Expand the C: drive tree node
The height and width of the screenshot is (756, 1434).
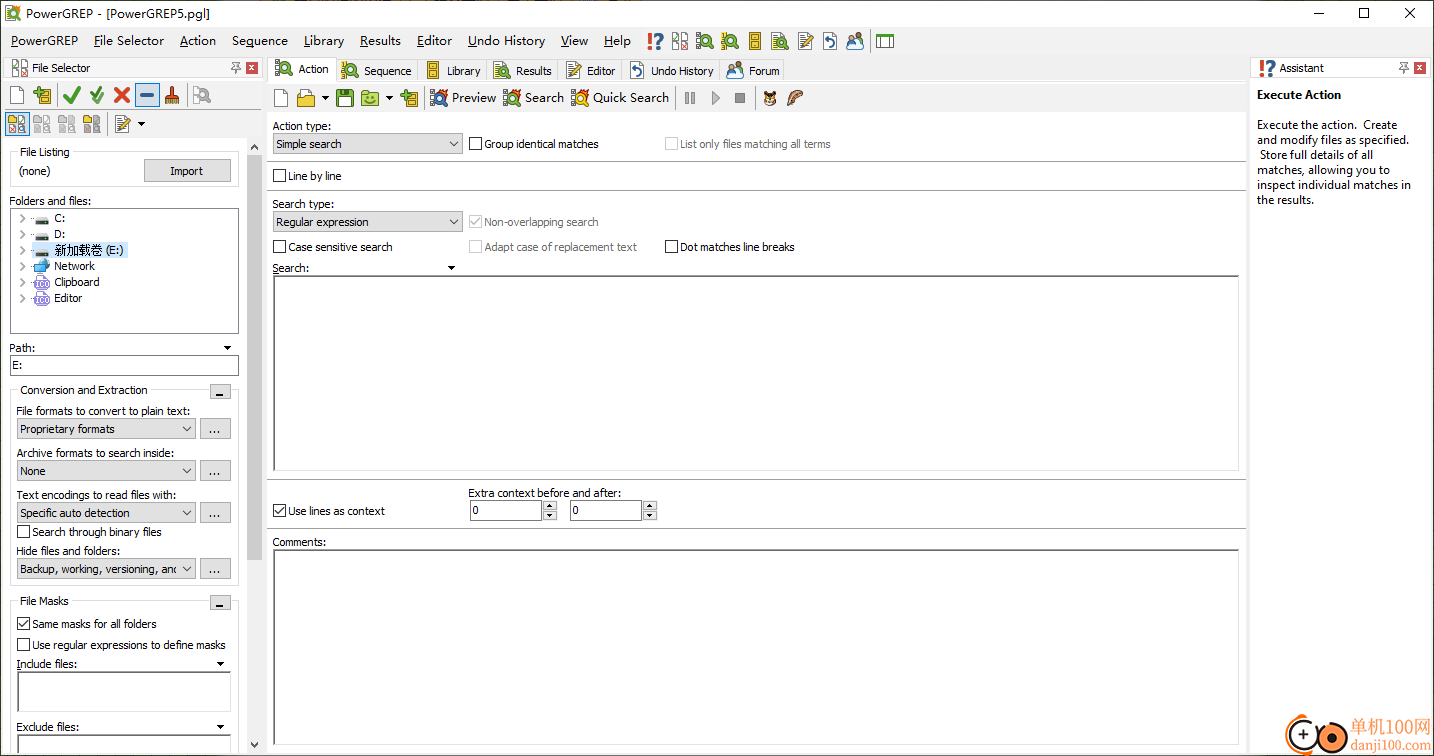pyautogui.click(x=22, y=218)
